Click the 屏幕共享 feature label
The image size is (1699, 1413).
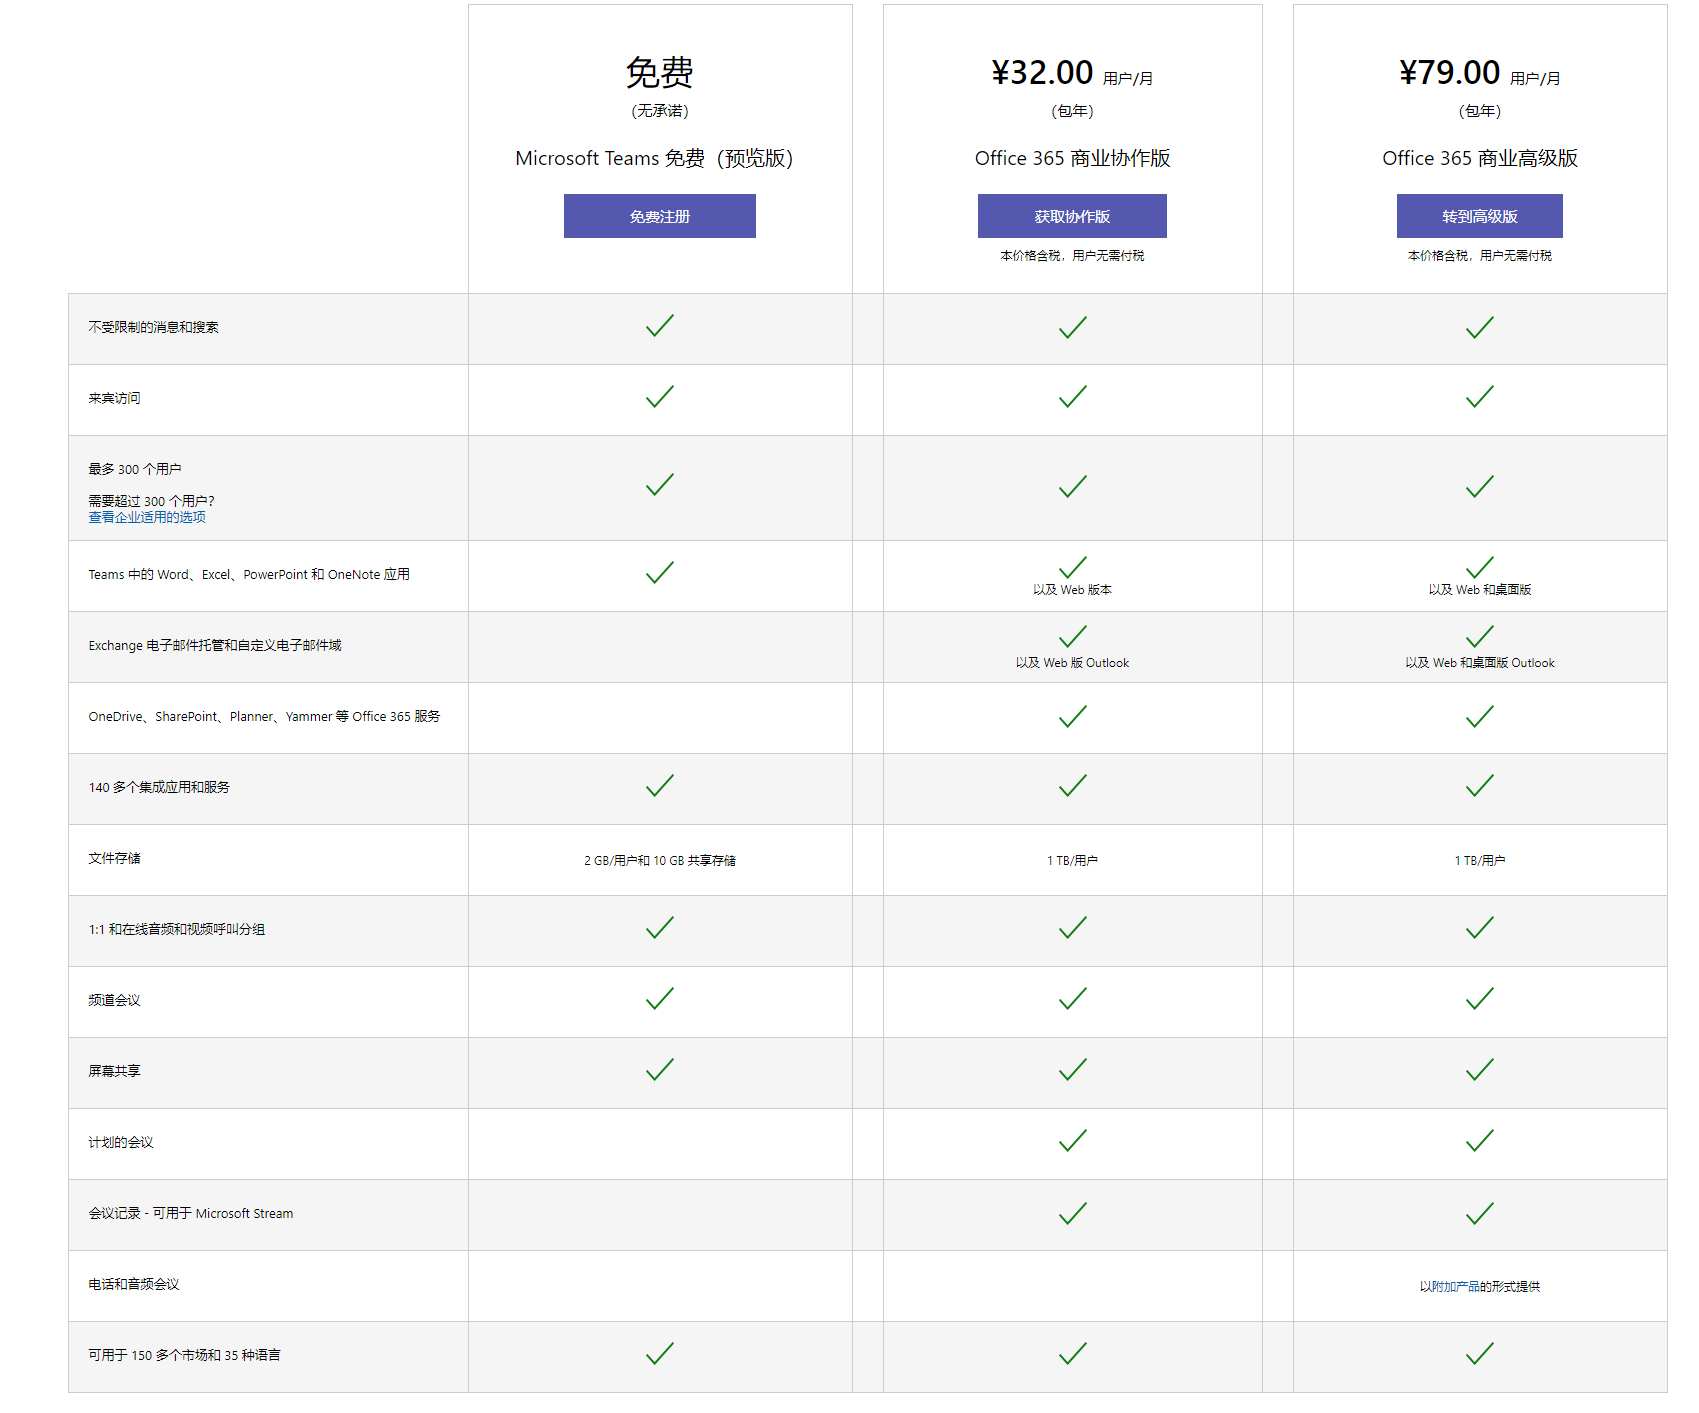(114, 1071)
